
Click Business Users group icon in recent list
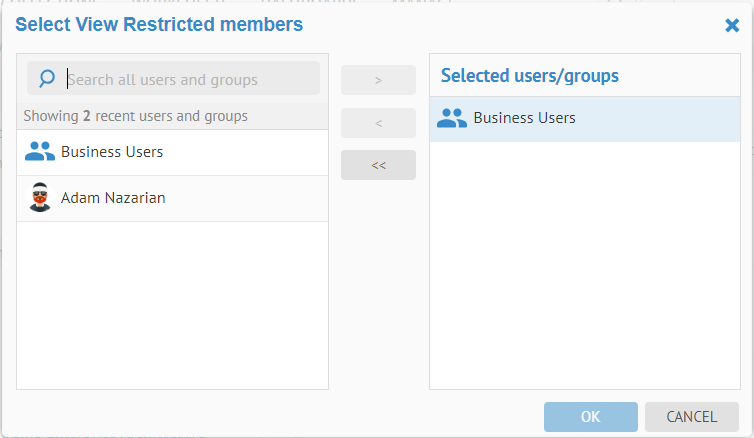pos(39,152)
